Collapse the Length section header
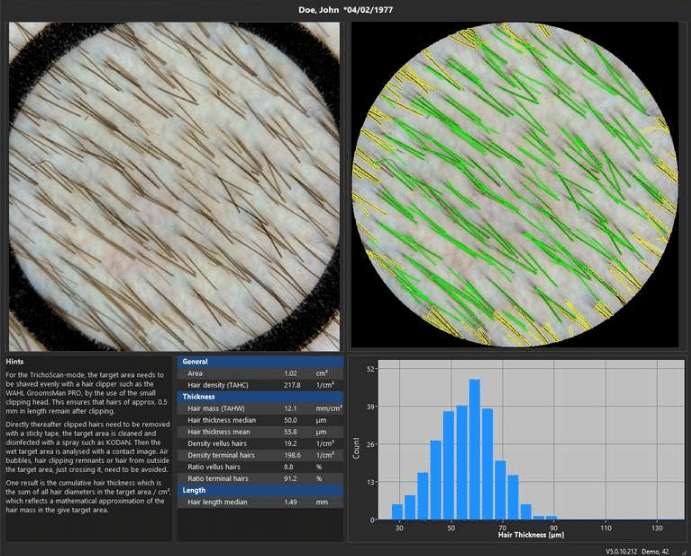 pos(259,490)
